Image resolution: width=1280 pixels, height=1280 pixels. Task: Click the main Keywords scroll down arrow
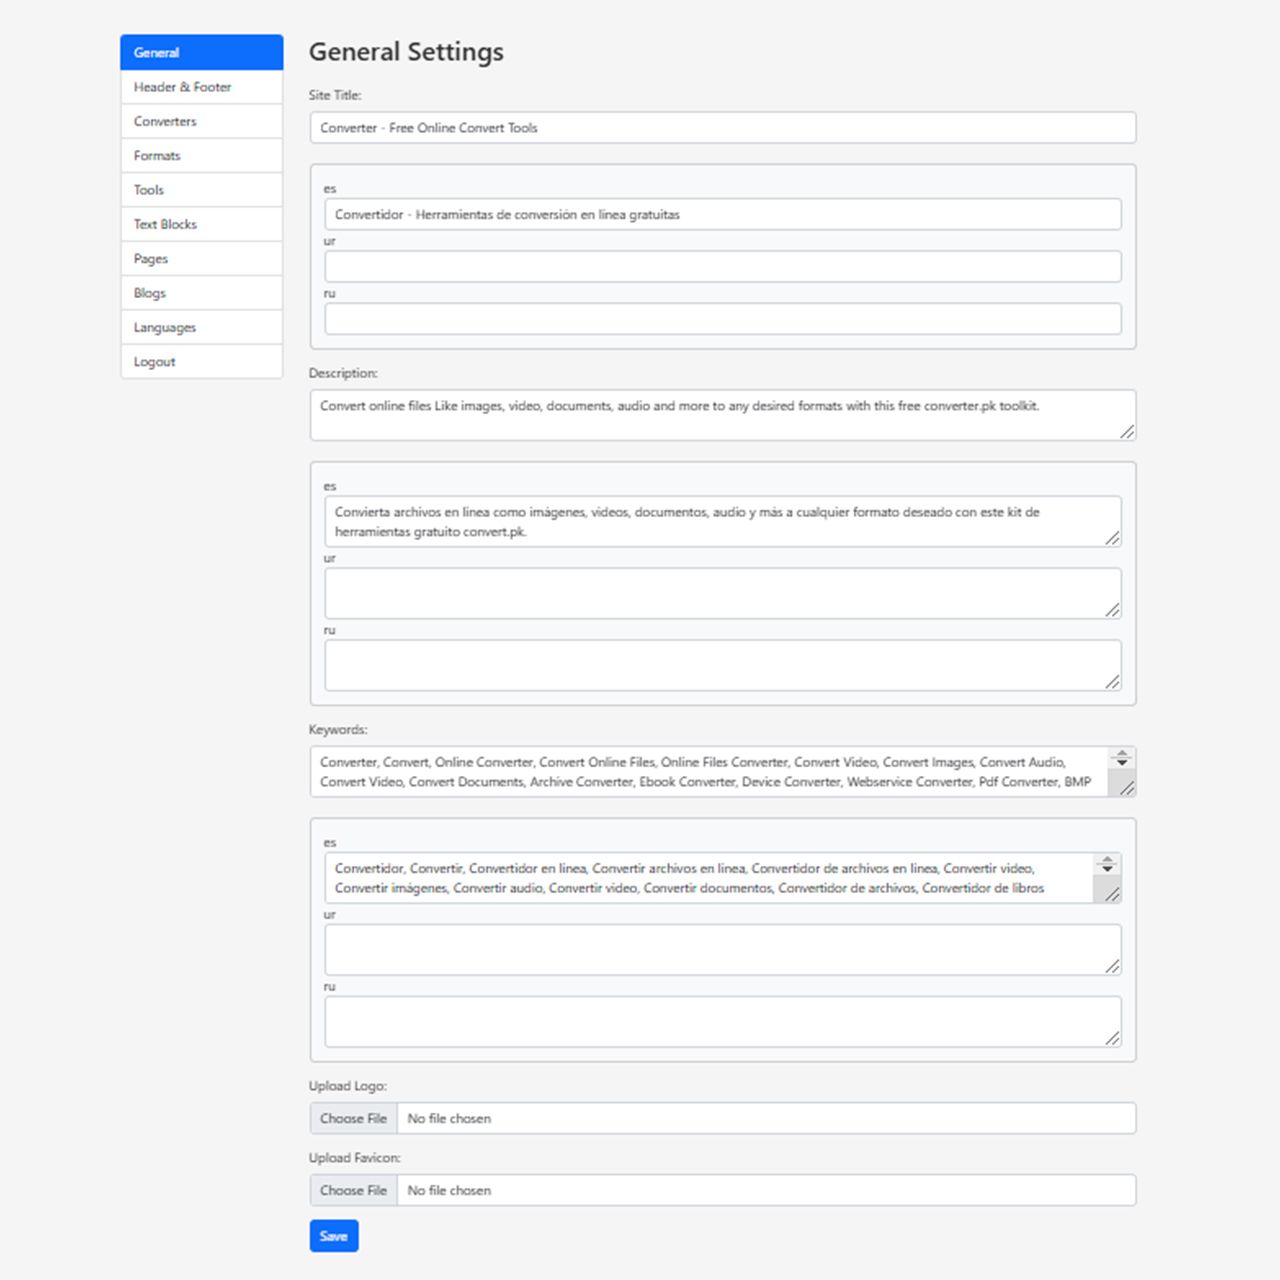click(x=1122, y=763)
